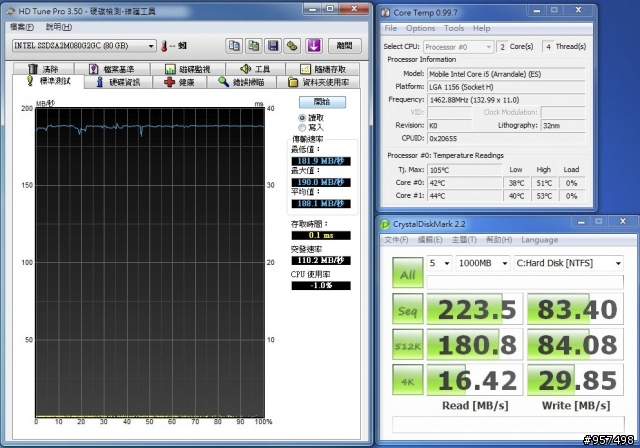This screenshot has height=448, width=640.
Task: Click the CPU usage value -1.0%
Action: coord(321,286)
